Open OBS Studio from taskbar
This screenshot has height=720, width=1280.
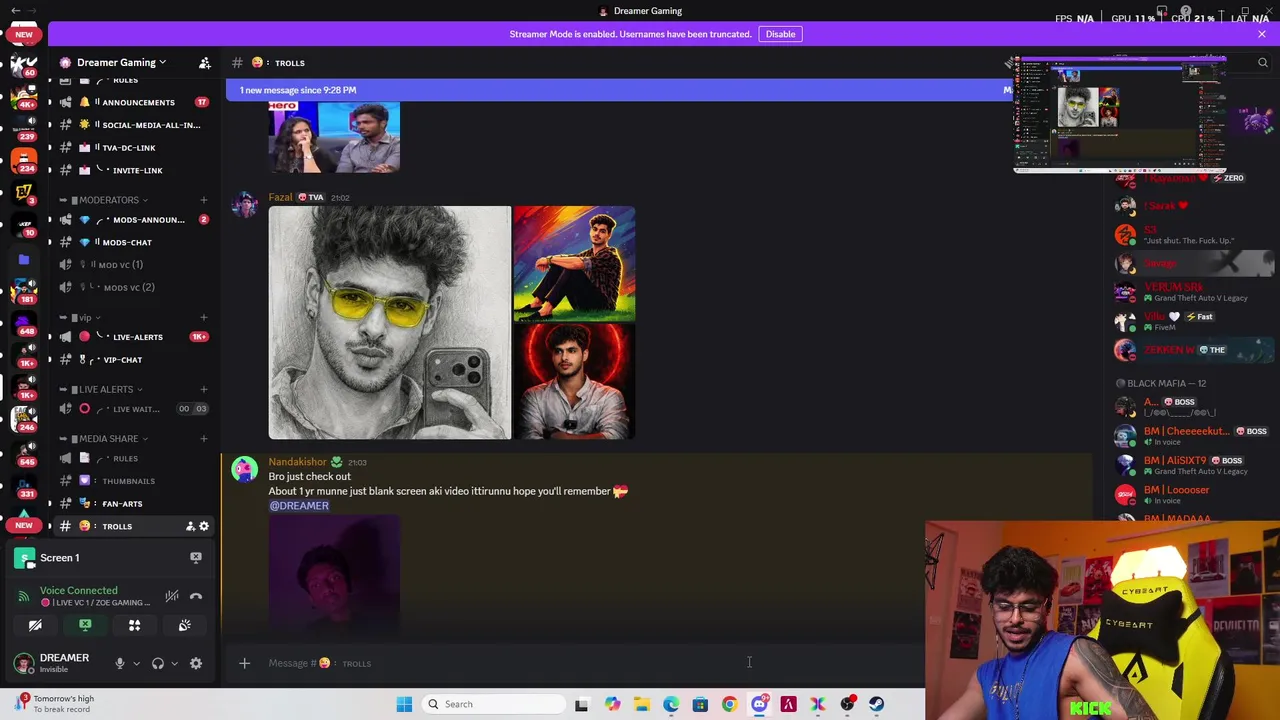[848, 704]
